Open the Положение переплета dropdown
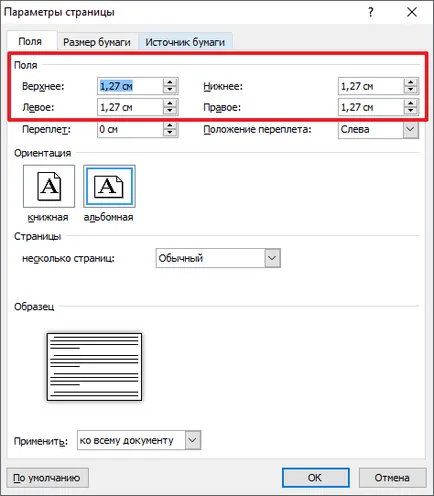The width and height of the screenshot is (434, 496). (x=411, y=129)
